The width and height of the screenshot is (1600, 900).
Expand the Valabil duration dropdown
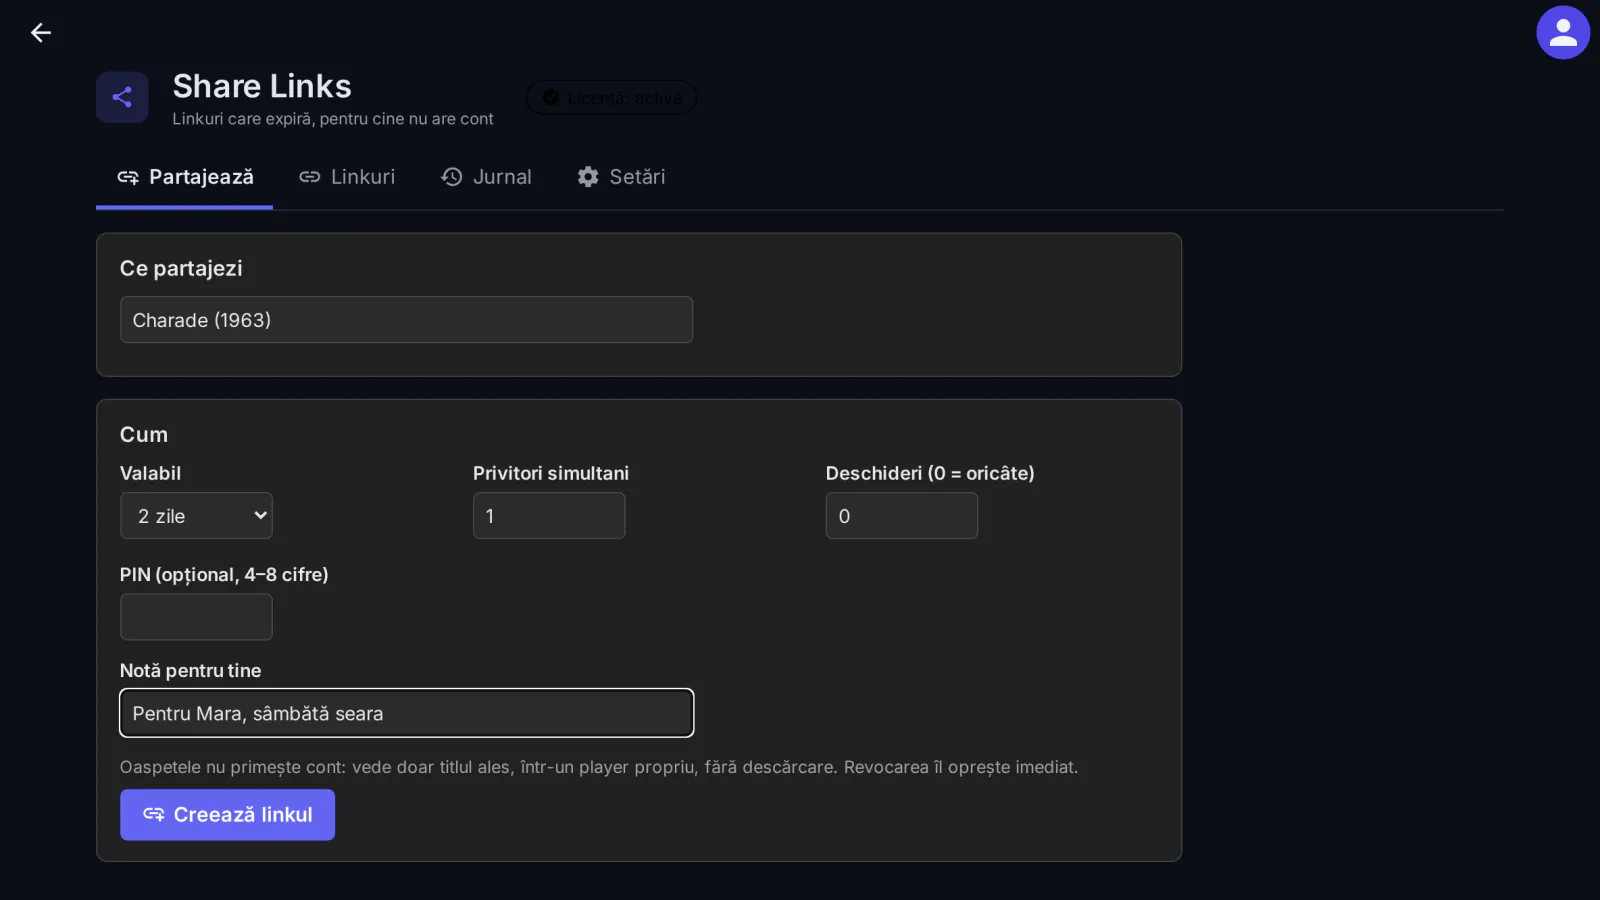click(x=196, y=516)
